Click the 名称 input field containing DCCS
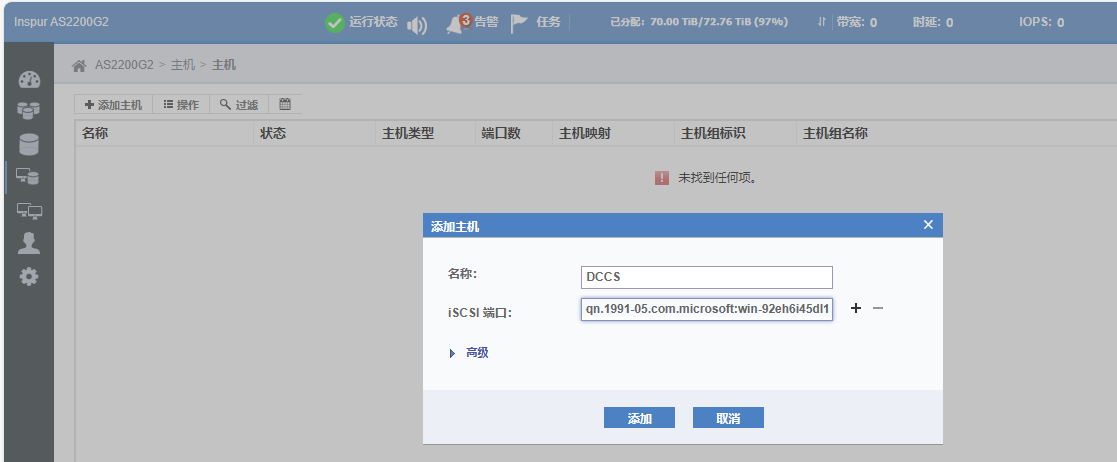This screenshot has height=462, width=1117. click(707, 278)
